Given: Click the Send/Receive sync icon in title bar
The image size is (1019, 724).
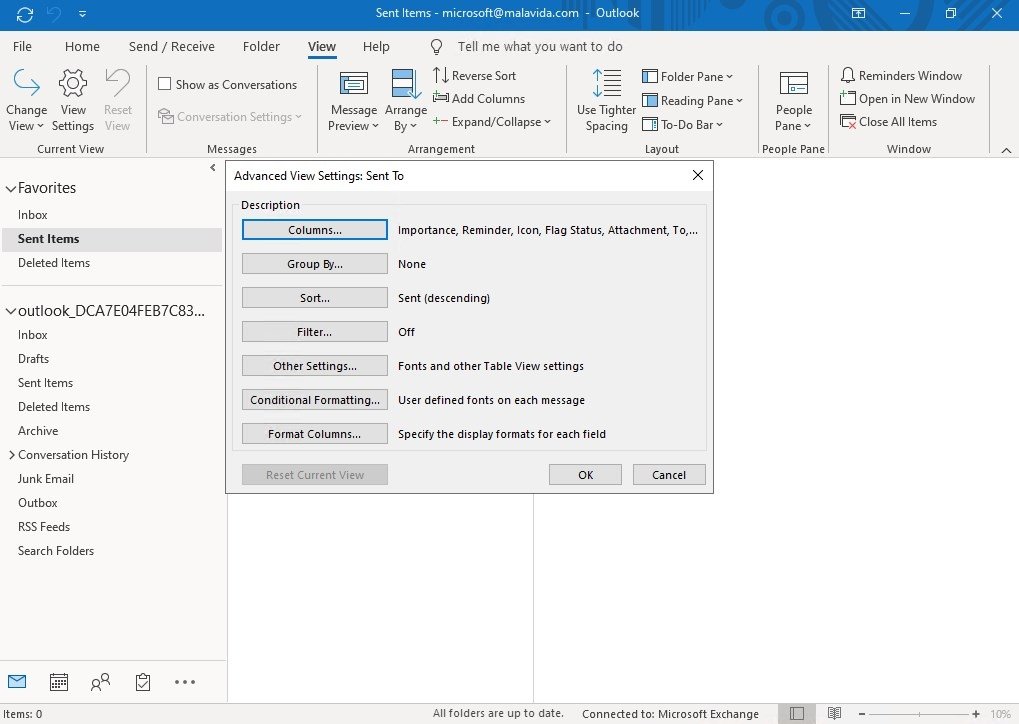Looking at the screenshot, I should 25,14.
